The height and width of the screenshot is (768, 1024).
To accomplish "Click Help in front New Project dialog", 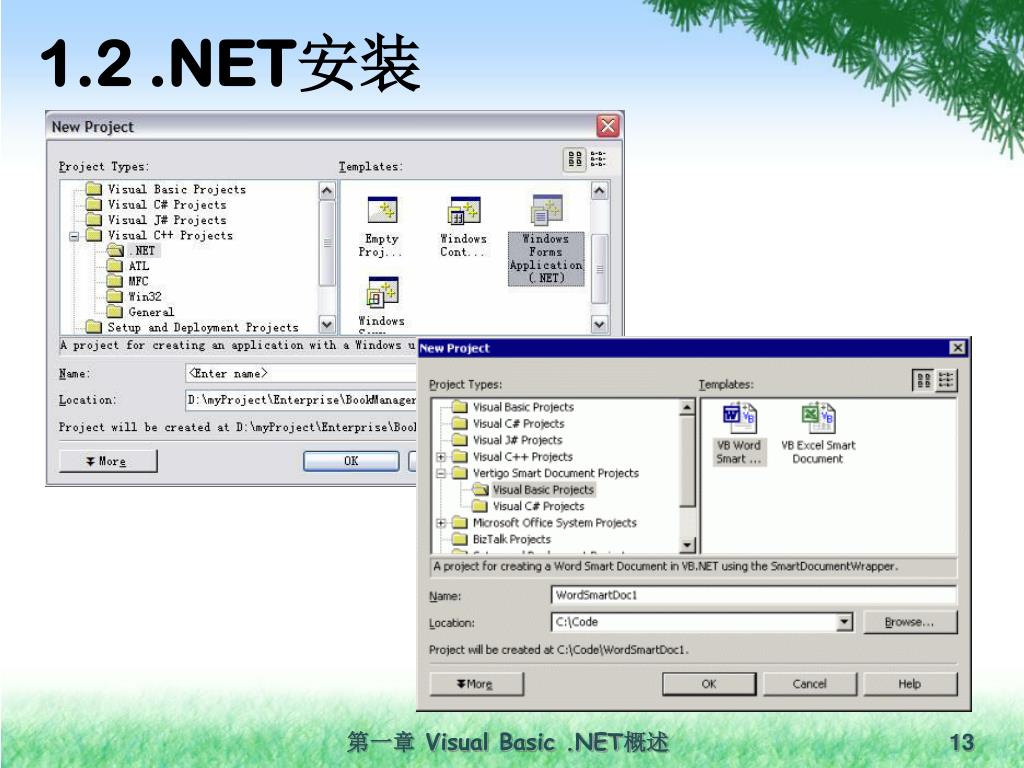I will point(910,684).
